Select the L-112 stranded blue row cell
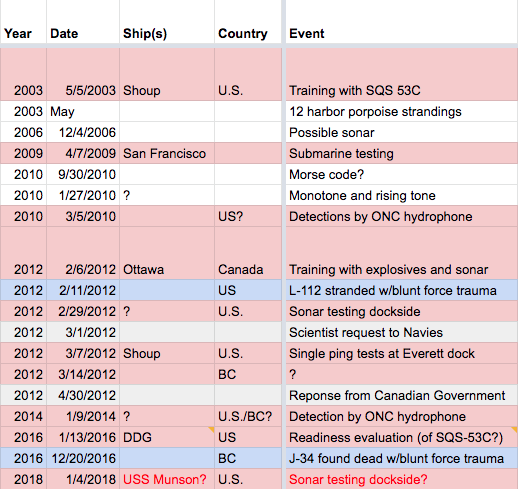 (402, 290)
